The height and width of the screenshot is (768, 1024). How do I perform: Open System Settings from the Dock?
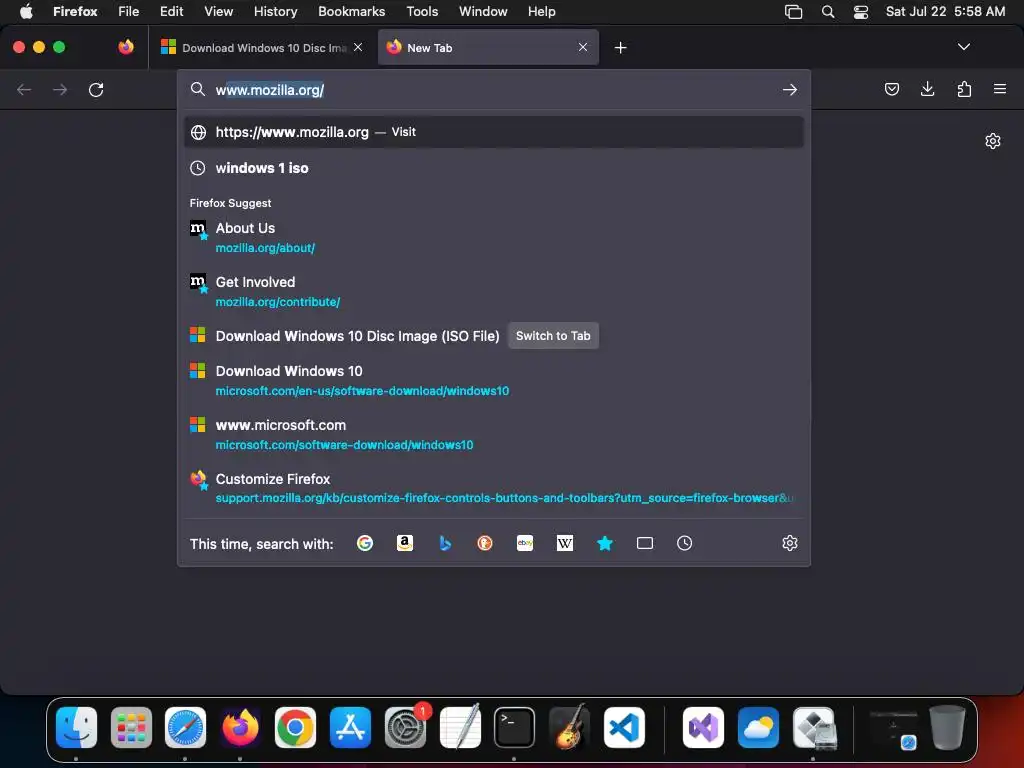[x=405, y=727]
